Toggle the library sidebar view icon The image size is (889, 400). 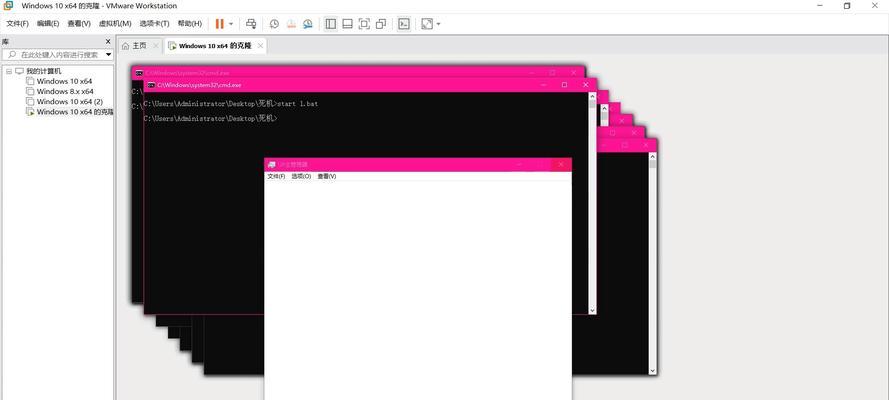point(331,24)
